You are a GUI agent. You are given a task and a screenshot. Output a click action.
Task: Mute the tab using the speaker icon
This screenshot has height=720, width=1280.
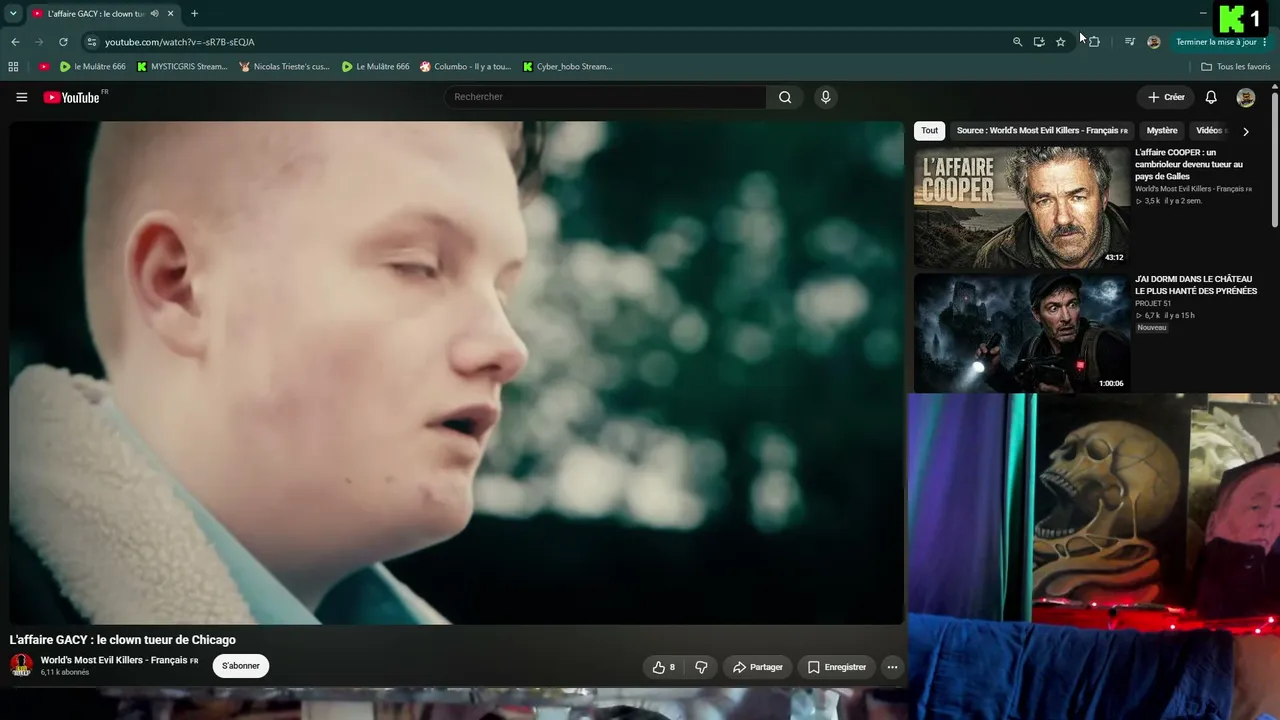pyautogui.click(x=154, y=14)
